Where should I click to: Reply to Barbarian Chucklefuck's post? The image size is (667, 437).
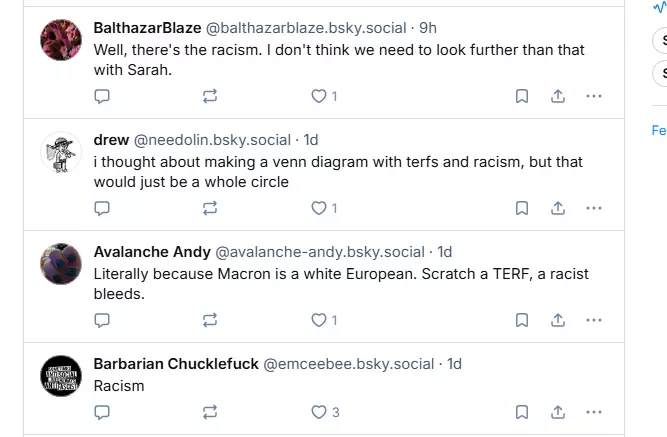pyautogui.click(x=102, y=411)
